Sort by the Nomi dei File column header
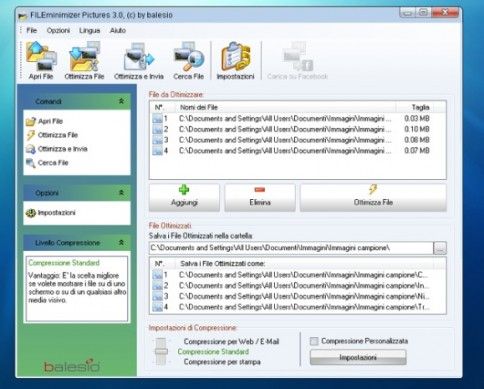 coord(286,107)
